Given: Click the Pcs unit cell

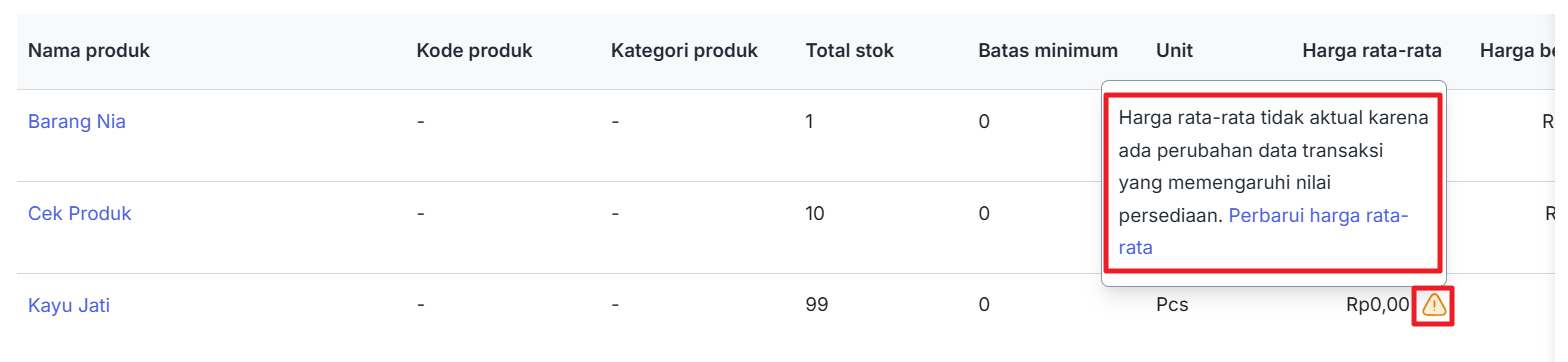Looking at the screenshot, I should [1172, 305].
